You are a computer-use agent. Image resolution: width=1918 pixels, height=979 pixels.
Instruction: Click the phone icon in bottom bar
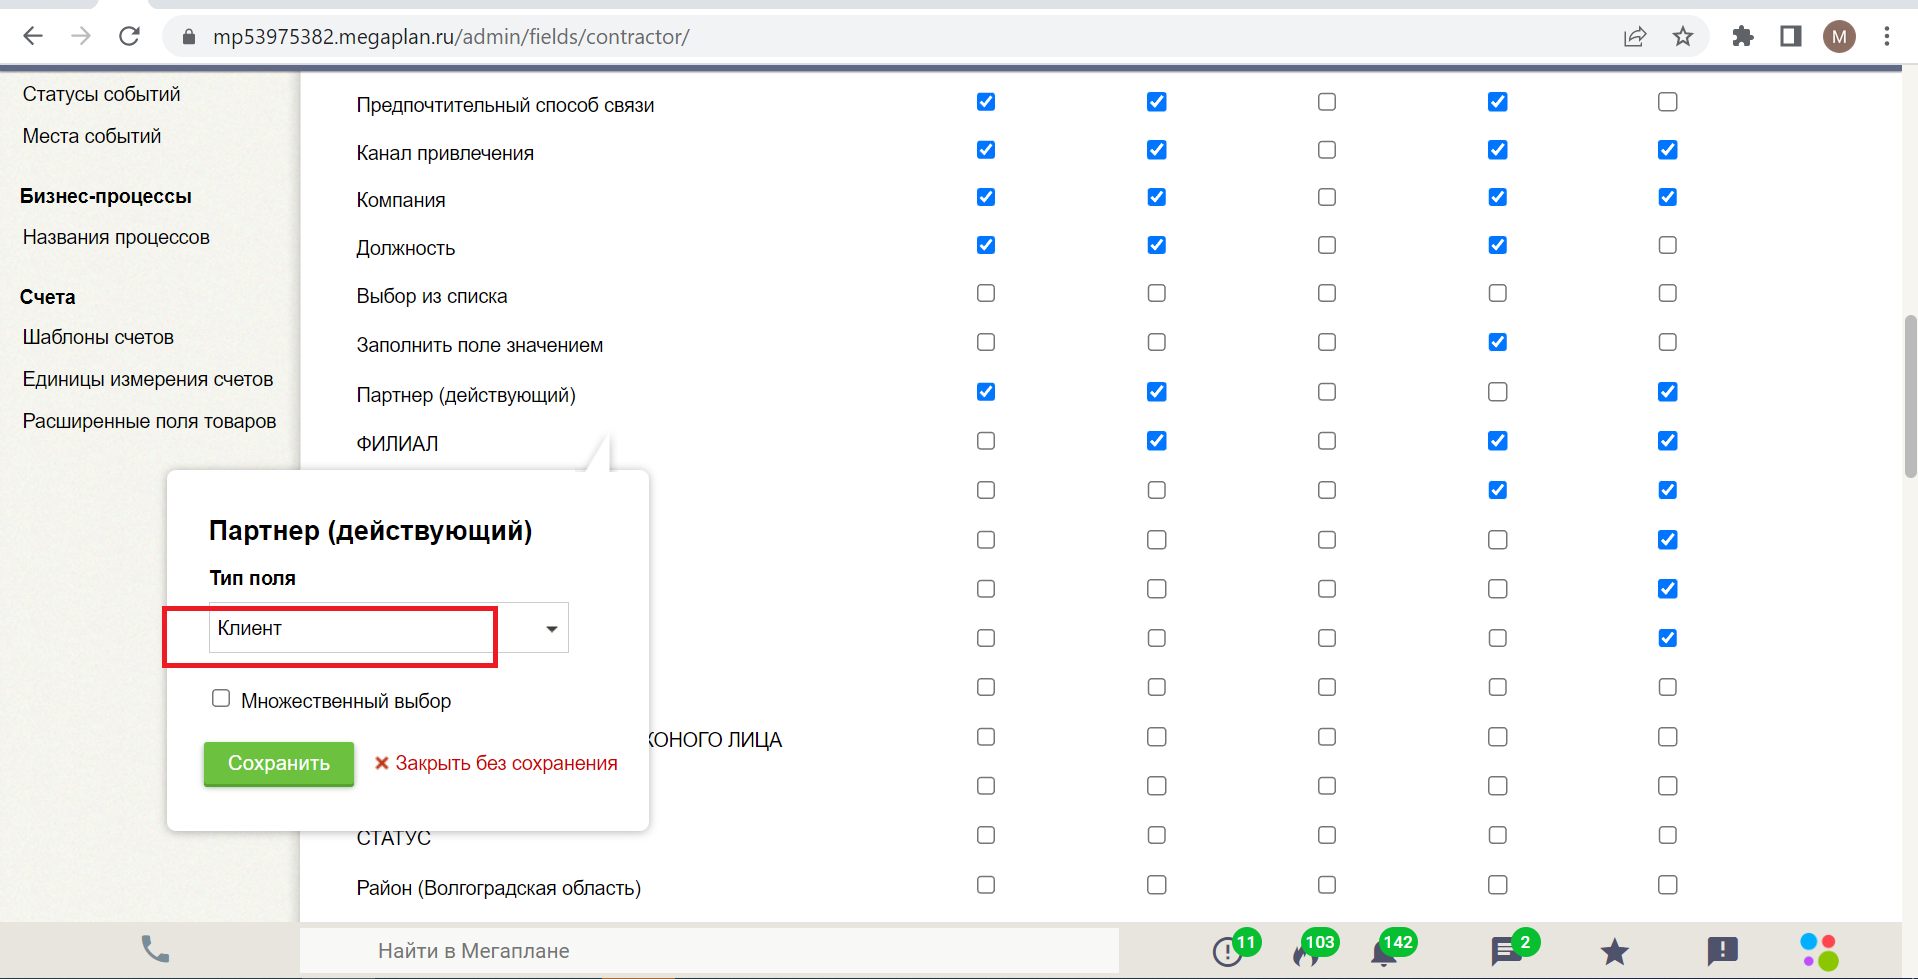click(155, 949)
